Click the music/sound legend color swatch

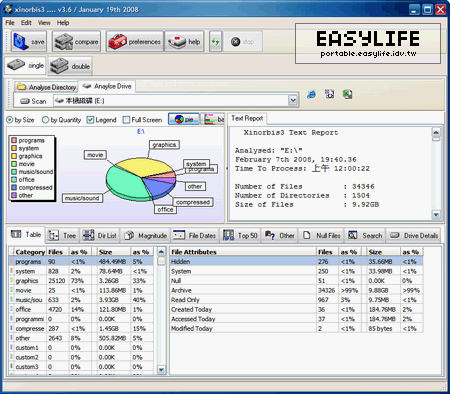(14, 172)
